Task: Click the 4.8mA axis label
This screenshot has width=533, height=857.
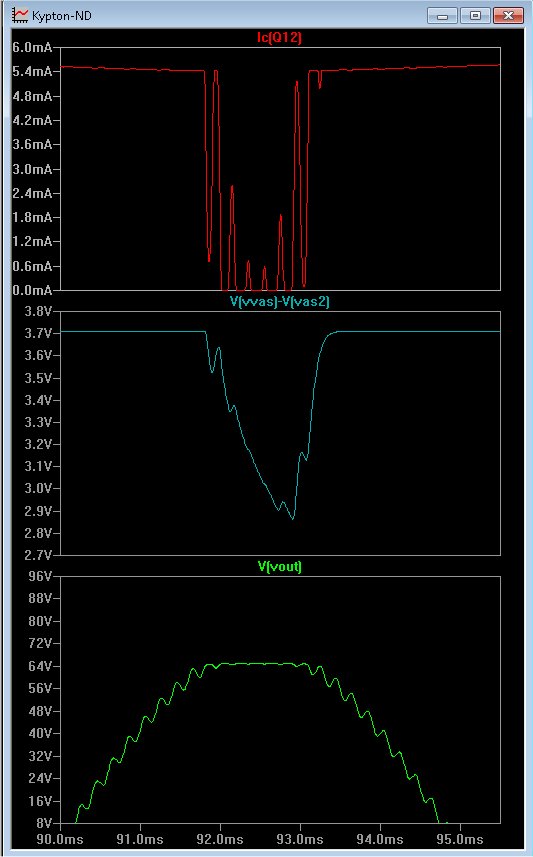Action: (32, 96)
